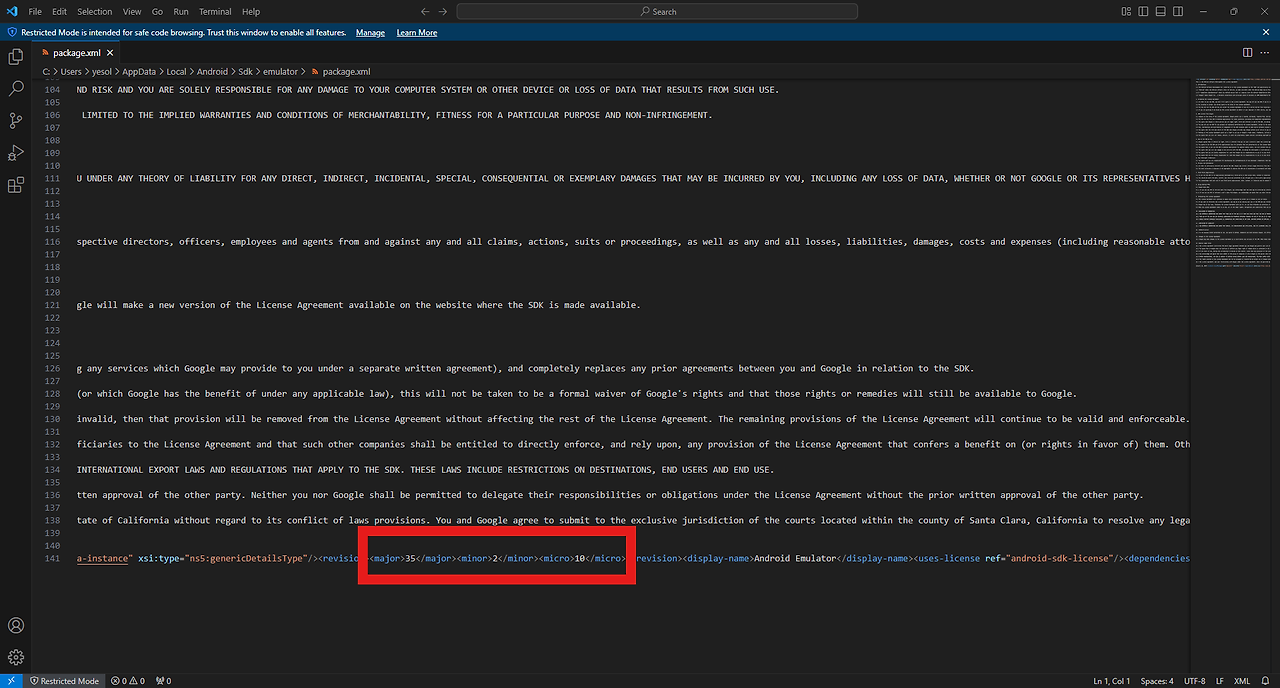Click line number 104 in gutter

(x=53, y=89)
